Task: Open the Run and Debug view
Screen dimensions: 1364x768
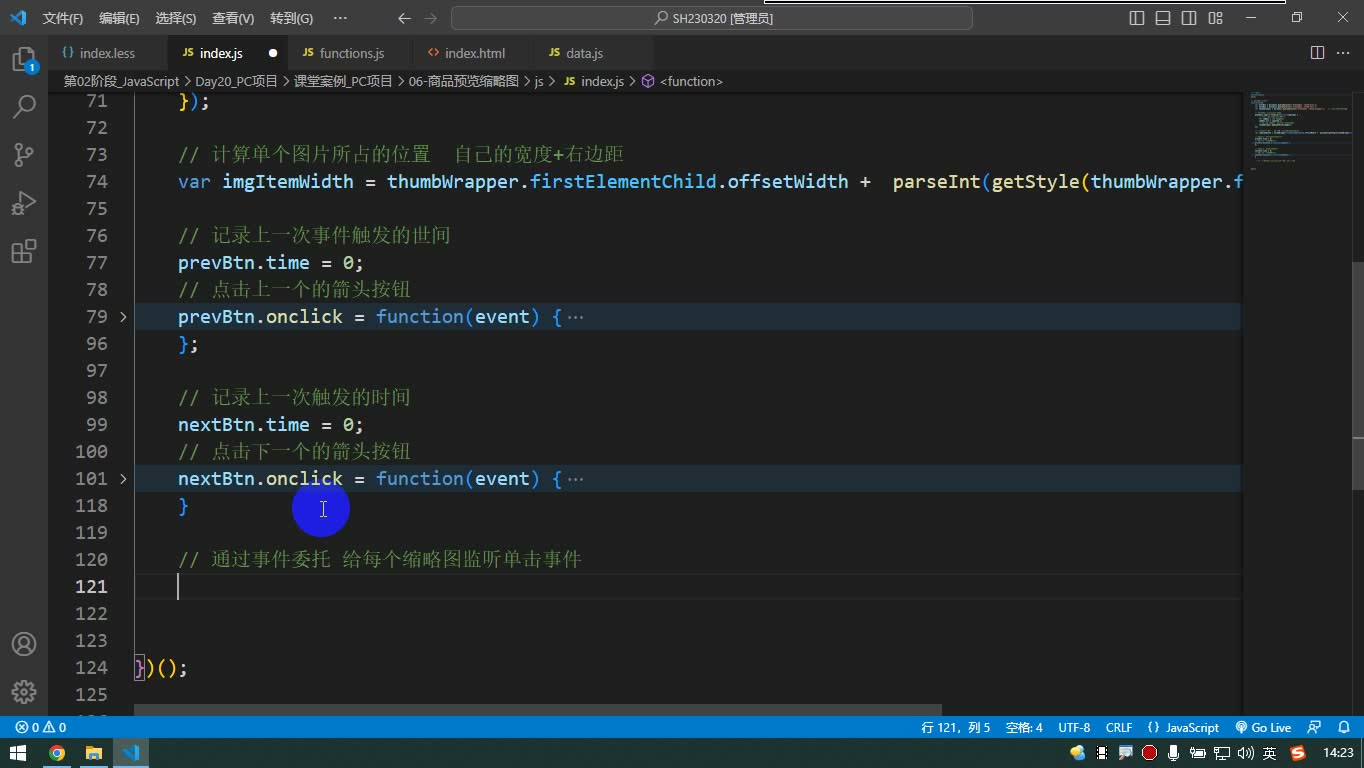Action: [24, 203]
